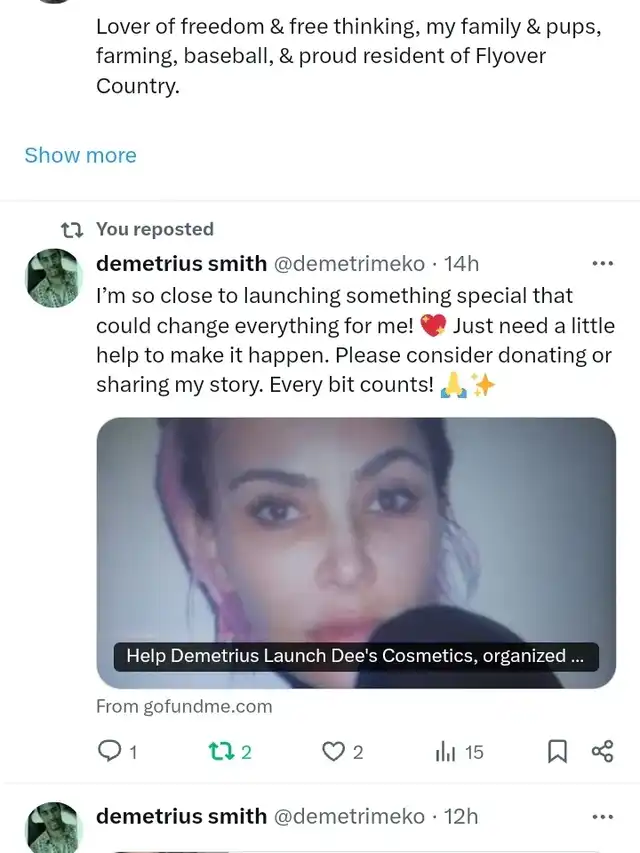Viewport: 640px width, 853px height.
Task: Open the "From gofundme.com" source link
Action: click(184, 706)
